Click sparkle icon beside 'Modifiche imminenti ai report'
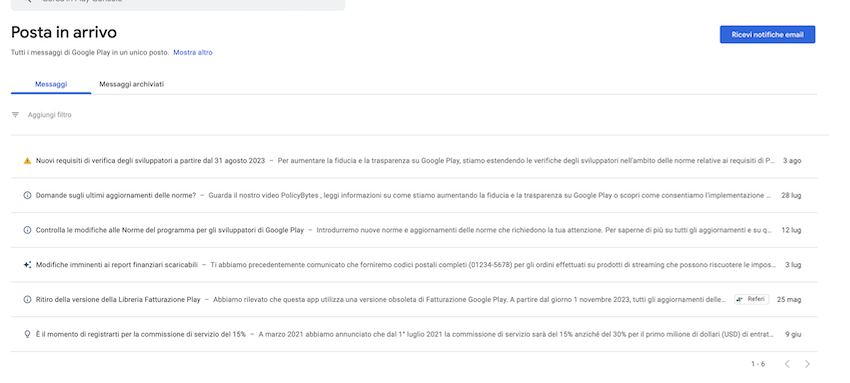850x383 pixels. (x=27, y=265)
